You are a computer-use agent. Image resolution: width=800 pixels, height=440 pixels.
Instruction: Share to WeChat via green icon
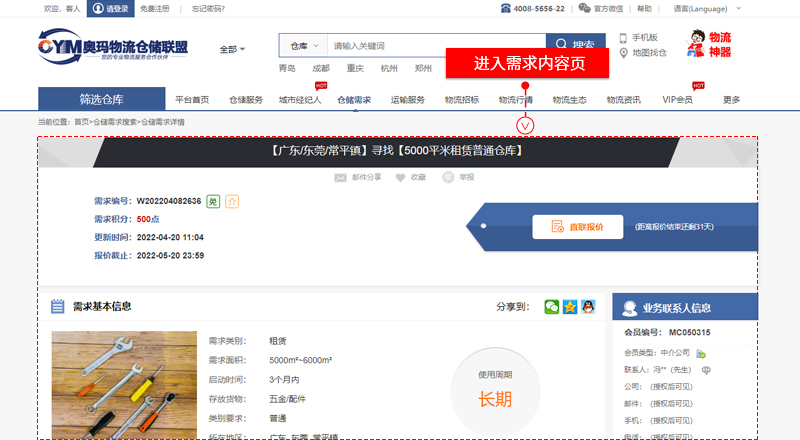(x=552, y=307)
